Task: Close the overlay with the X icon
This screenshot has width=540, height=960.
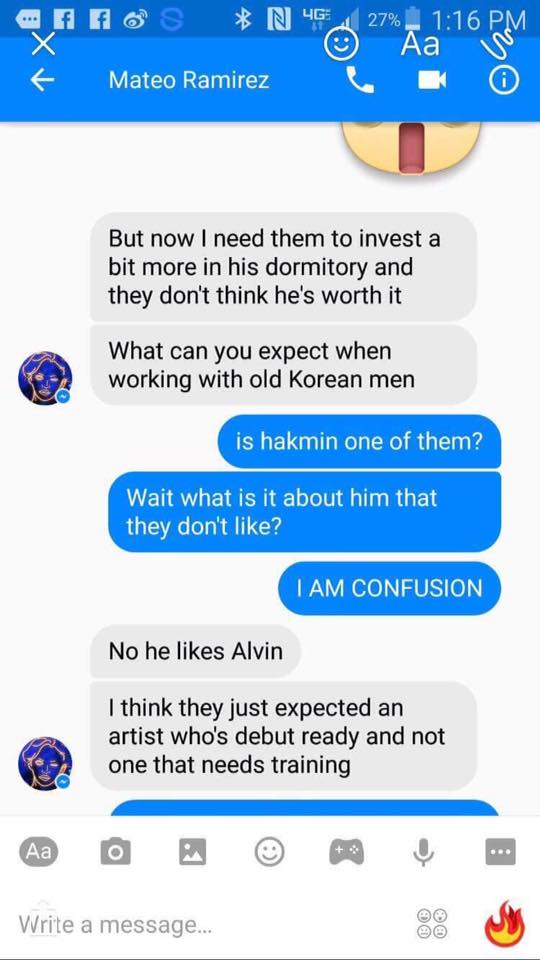Action: coord(44,45)
